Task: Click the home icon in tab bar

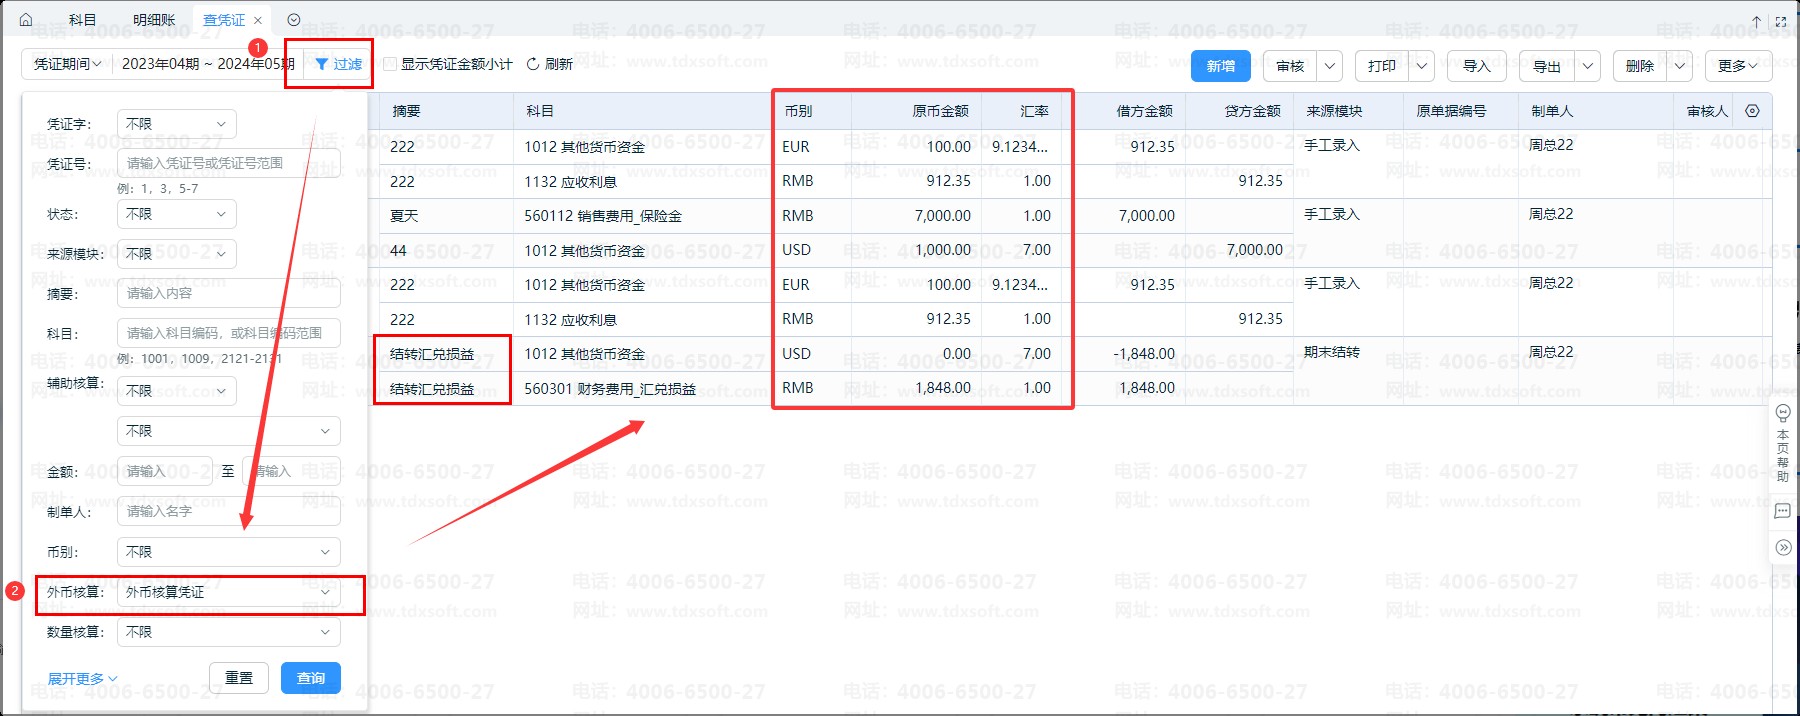Action: 26,20
